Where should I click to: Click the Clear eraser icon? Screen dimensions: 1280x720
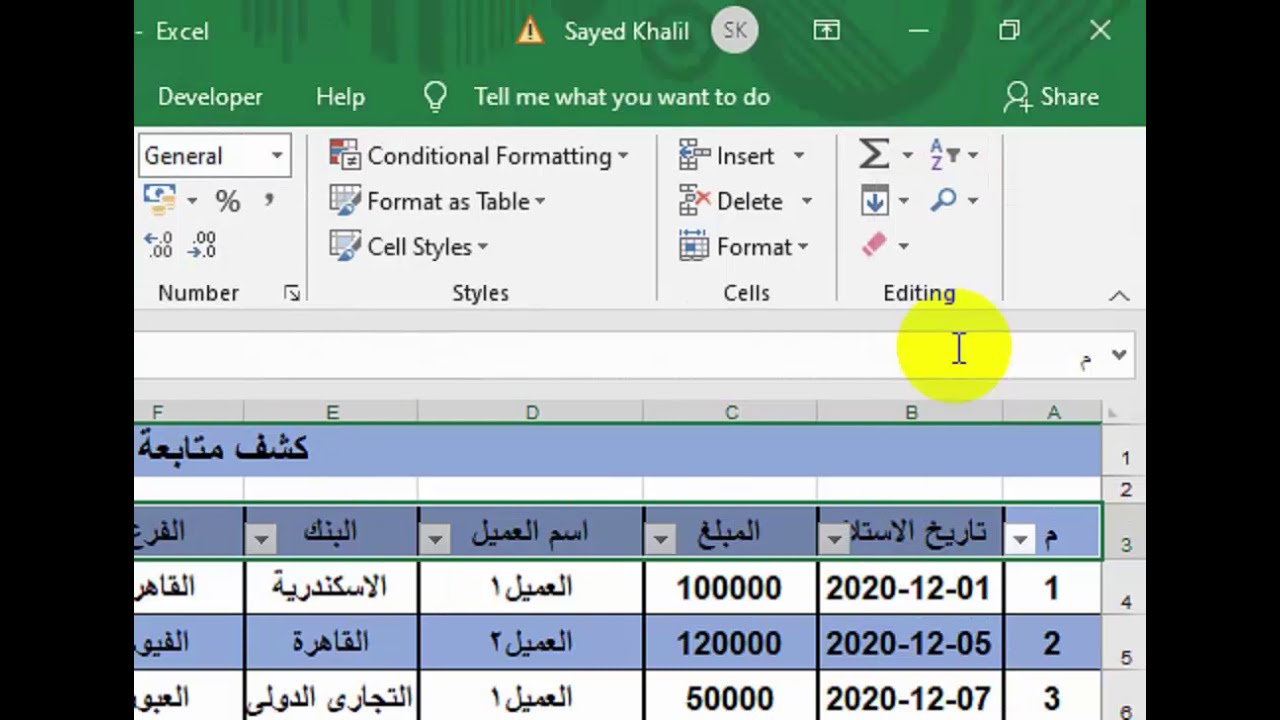[x=874, y=246]
